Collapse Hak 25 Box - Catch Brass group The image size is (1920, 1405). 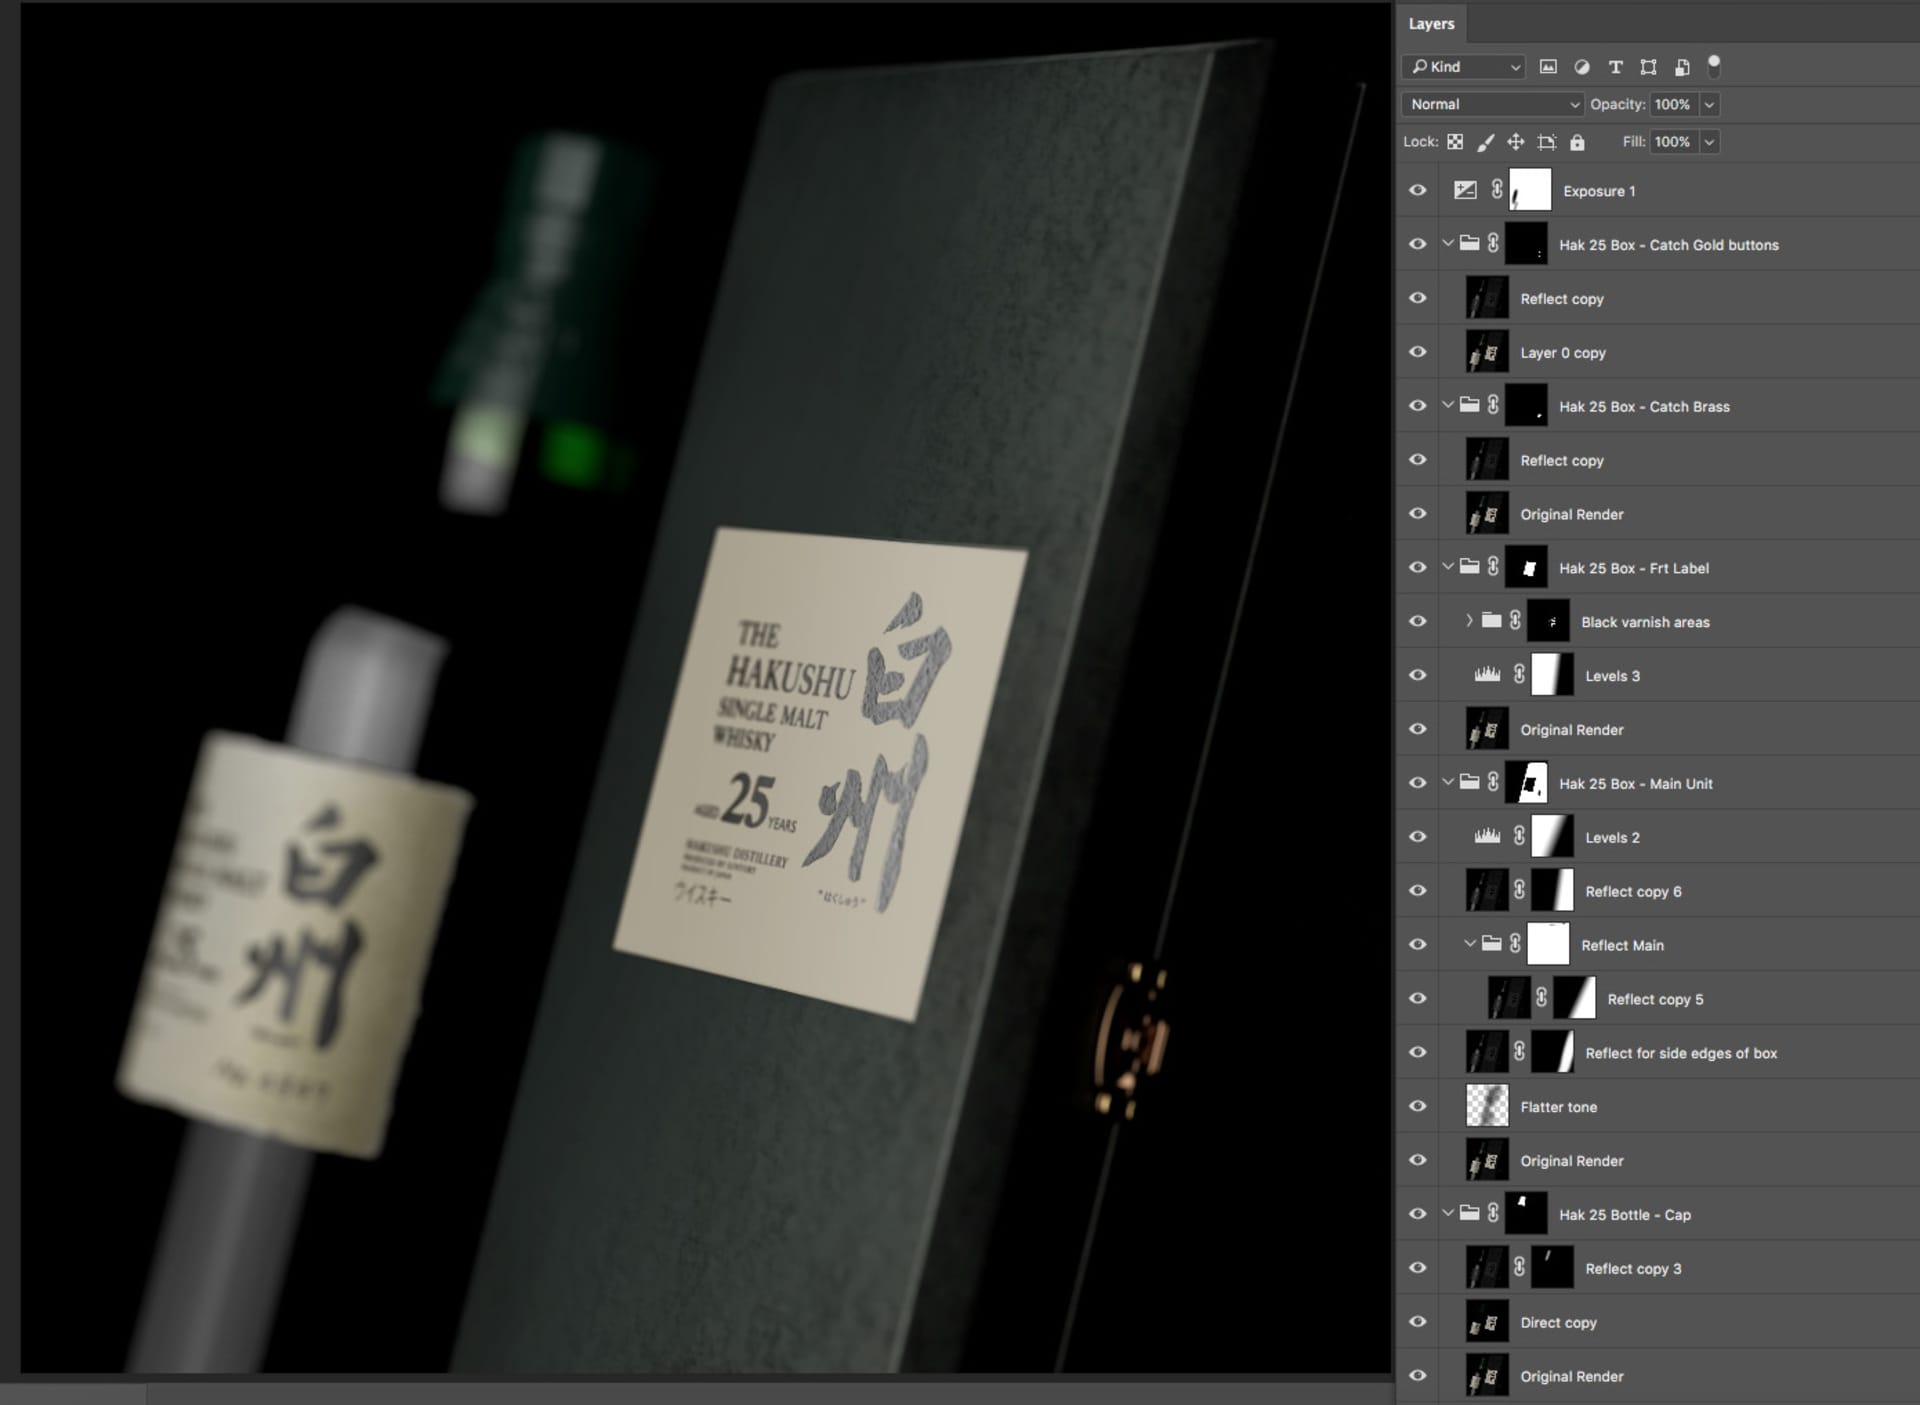pyautogui.click(x=1447, y=405)
